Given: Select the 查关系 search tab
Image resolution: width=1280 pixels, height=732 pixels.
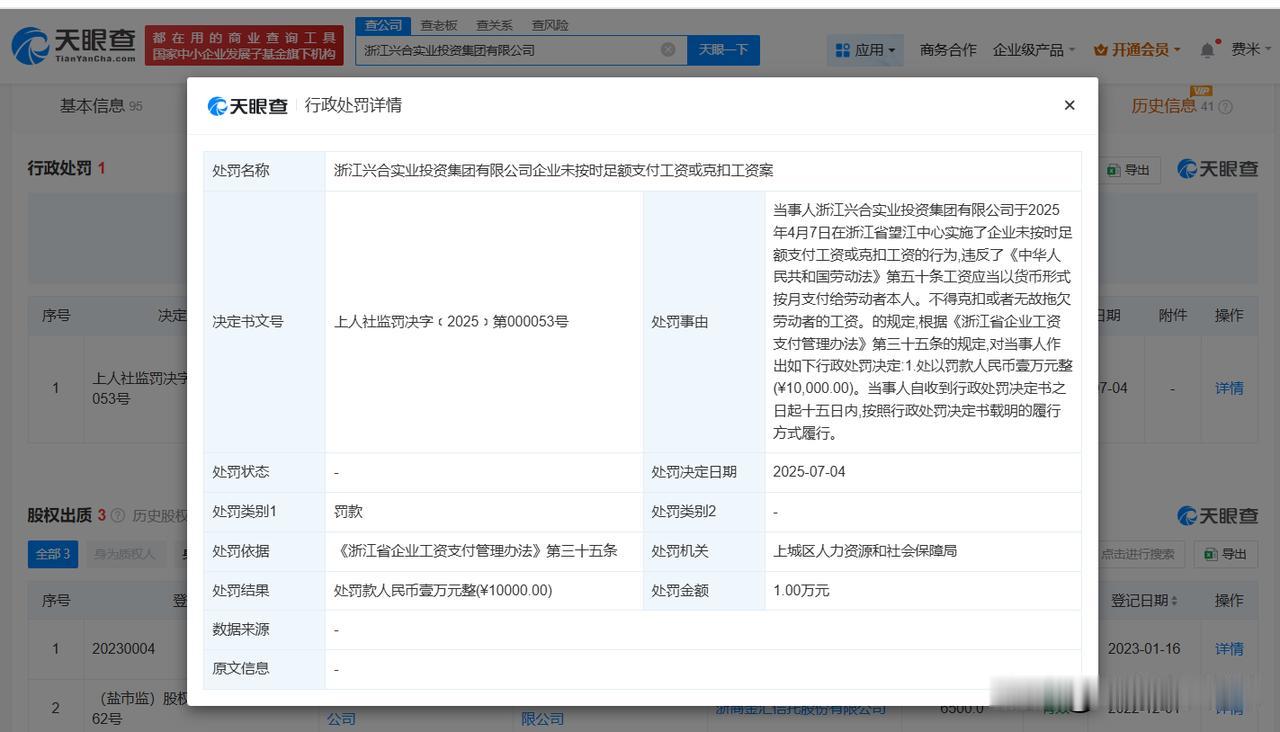Looking at the screenshot, I should pos(494,25).
